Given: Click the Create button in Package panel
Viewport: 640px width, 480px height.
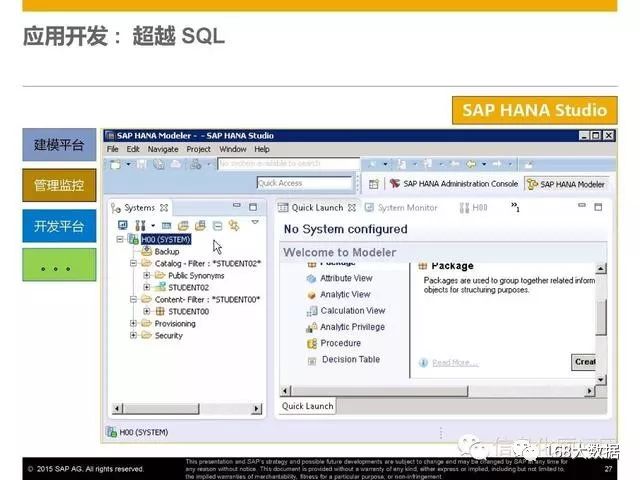Looking at the screenshot, I should 584,362.
